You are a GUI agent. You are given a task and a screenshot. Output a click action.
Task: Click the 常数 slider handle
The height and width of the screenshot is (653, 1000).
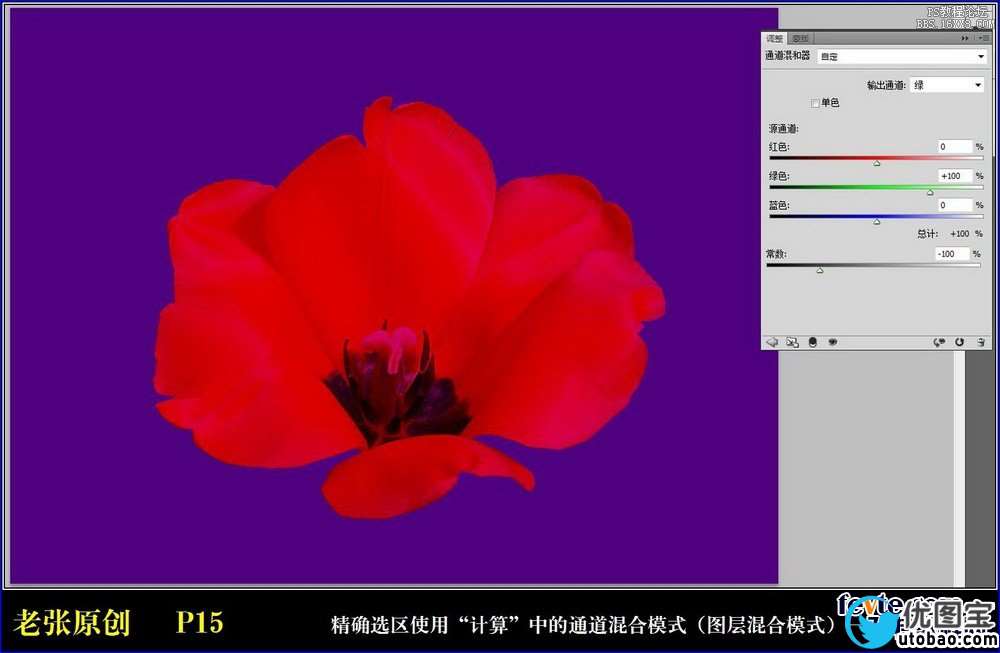pos(820,271)
